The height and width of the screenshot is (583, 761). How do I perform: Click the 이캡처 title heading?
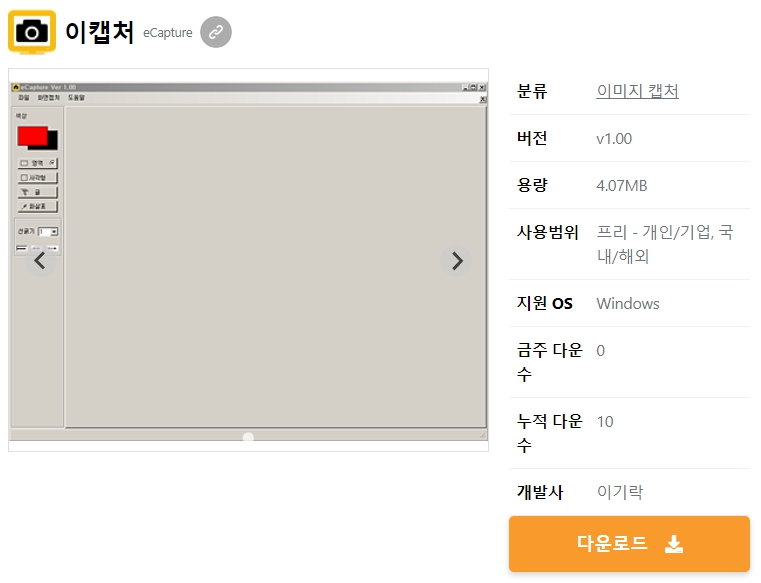pos(99,32)
